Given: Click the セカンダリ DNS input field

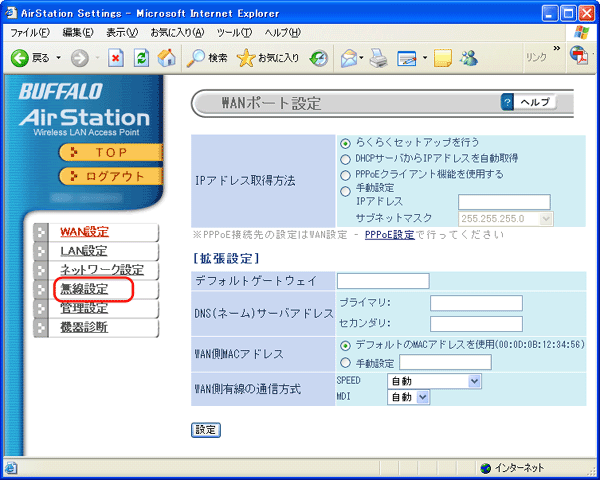Looking at the screenshot, I should [476, 324].
